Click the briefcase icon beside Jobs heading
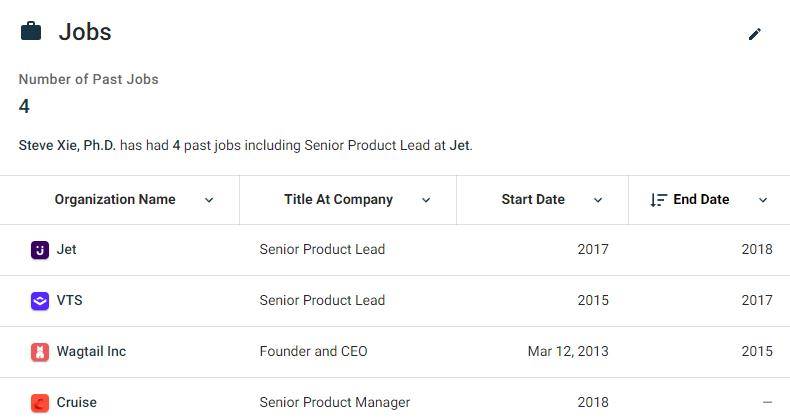 [x=31, y=31]
